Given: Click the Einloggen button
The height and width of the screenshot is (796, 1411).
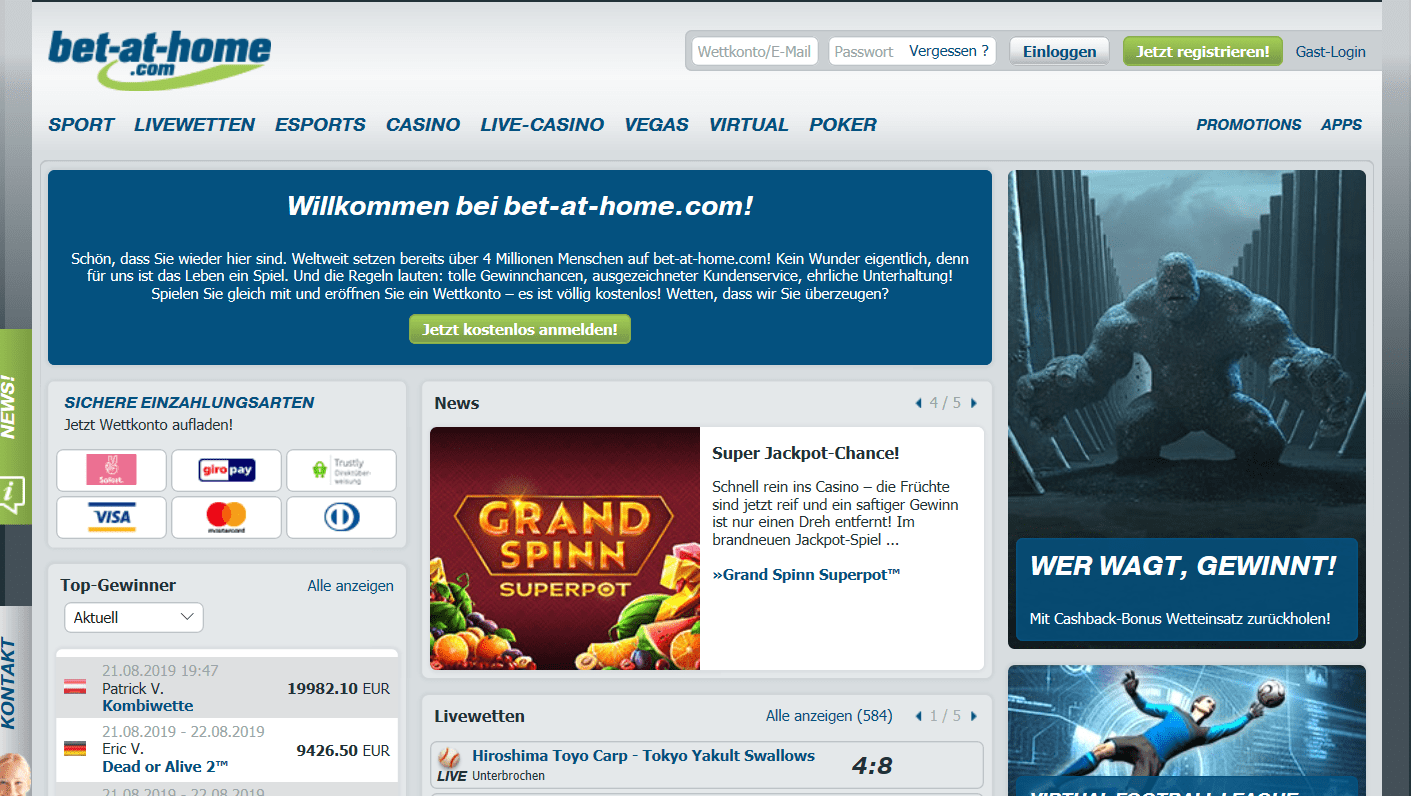Looking at the screenshot, I should tap(1059, 51).
